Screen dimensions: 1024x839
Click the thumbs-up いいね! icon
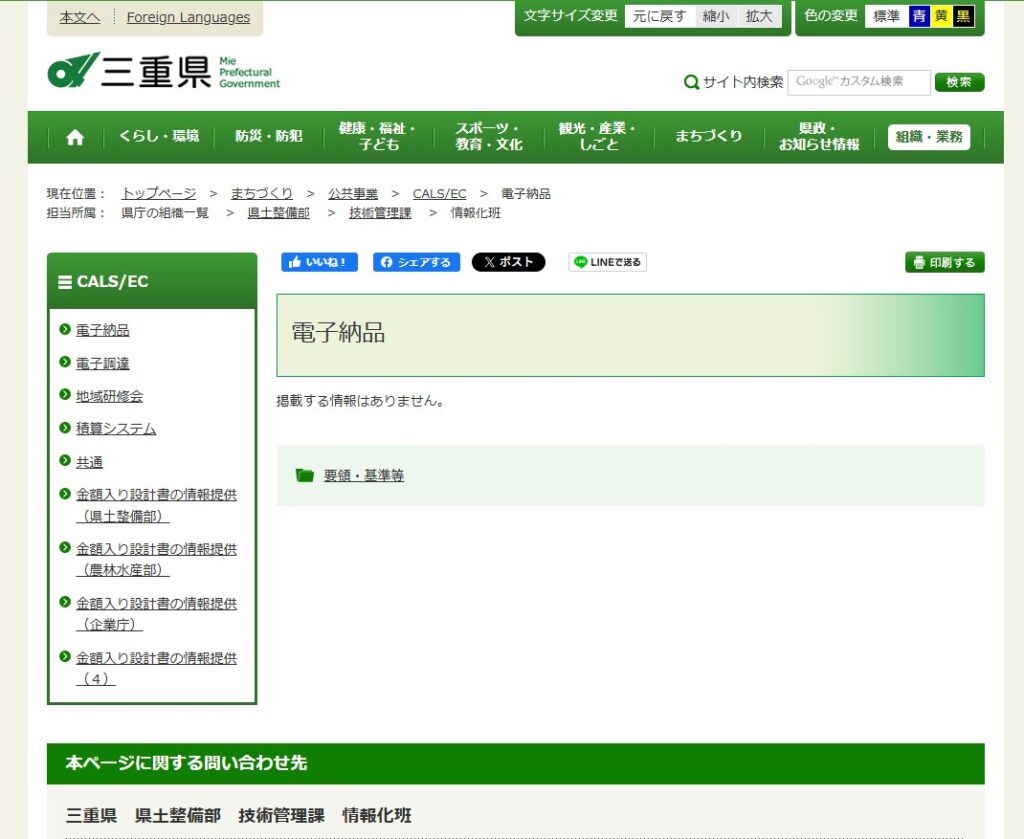pyautogui.click(x=296, y=262)
